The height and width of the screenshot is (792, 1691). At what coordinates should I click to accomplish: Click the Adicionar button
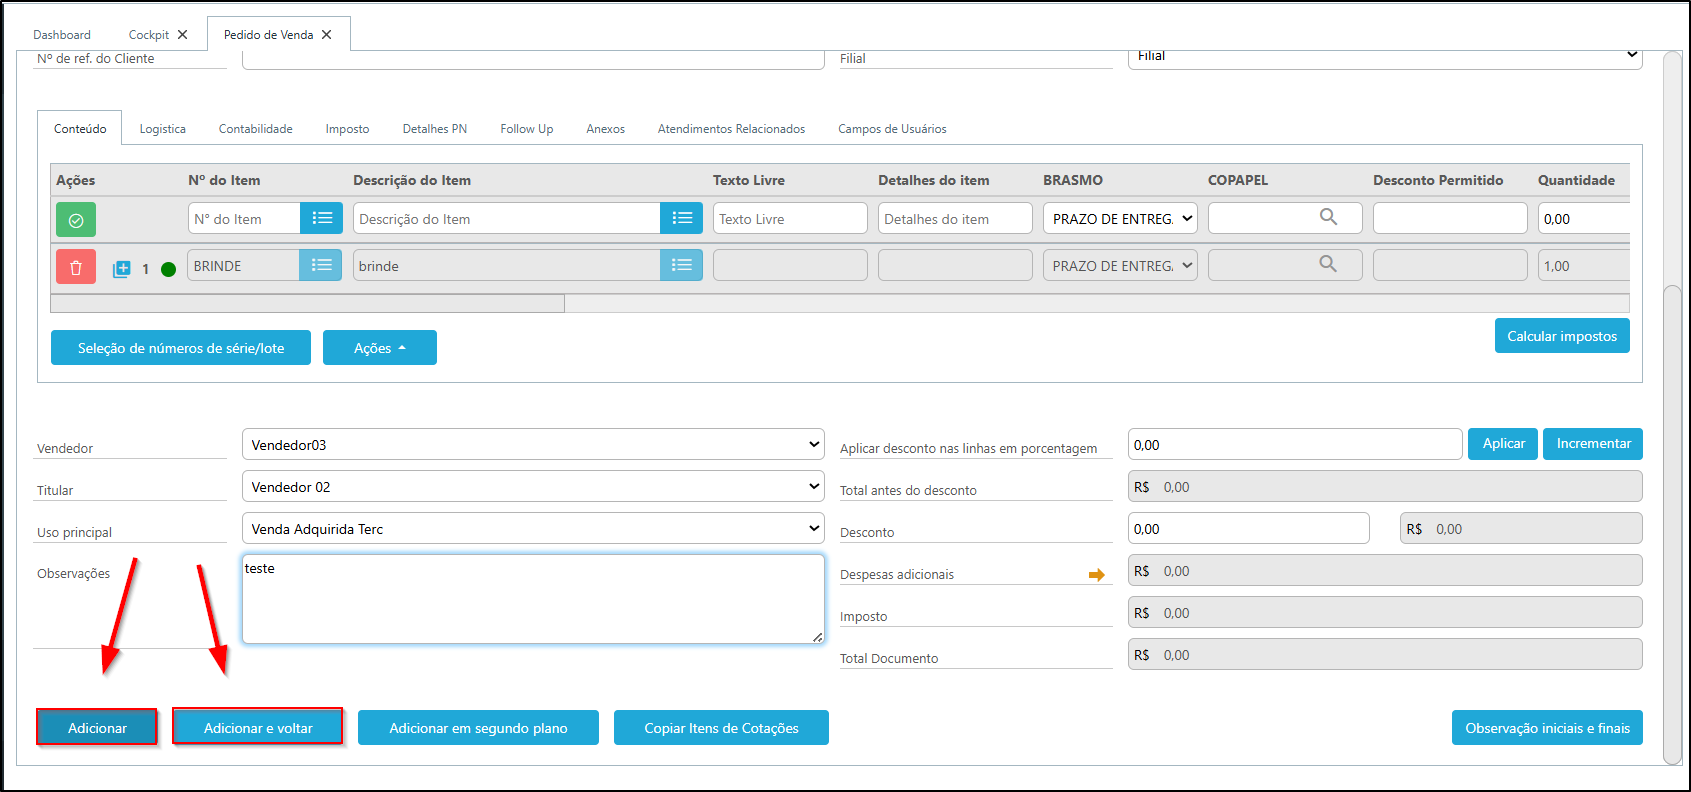(97, 727)
